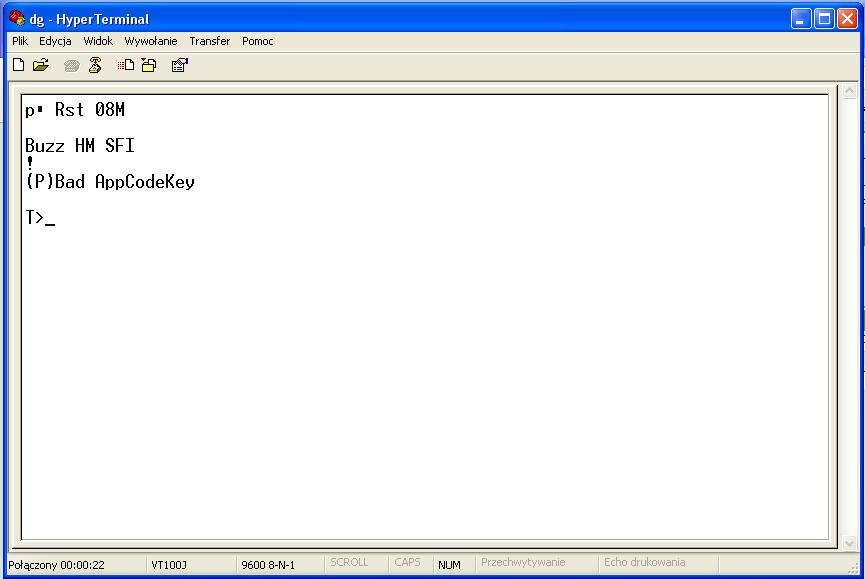Disconnect using the hang-up phone icon
865x579 pixels.
(x=95, y=64)
